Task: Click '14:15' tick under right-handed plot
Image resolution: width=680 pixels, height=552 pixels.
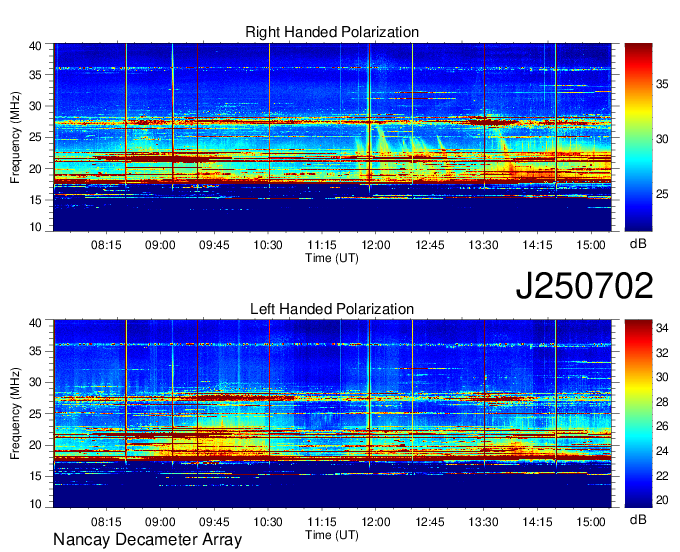Action: [537, 245]
